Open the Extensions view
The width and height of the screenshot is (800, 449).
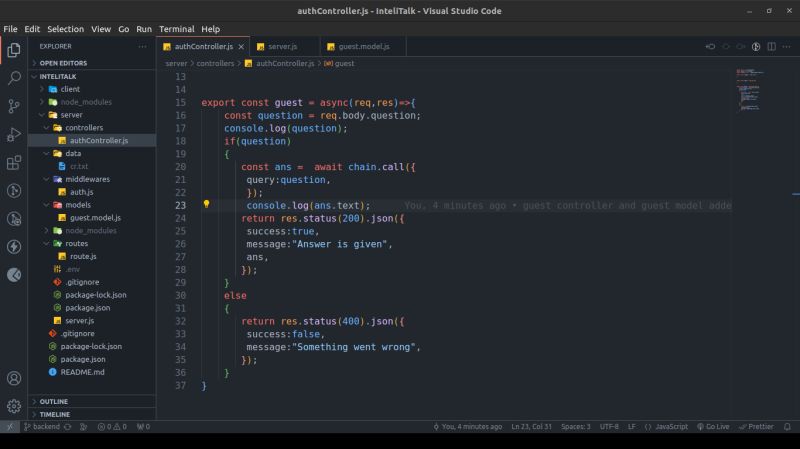click(14, 162)
